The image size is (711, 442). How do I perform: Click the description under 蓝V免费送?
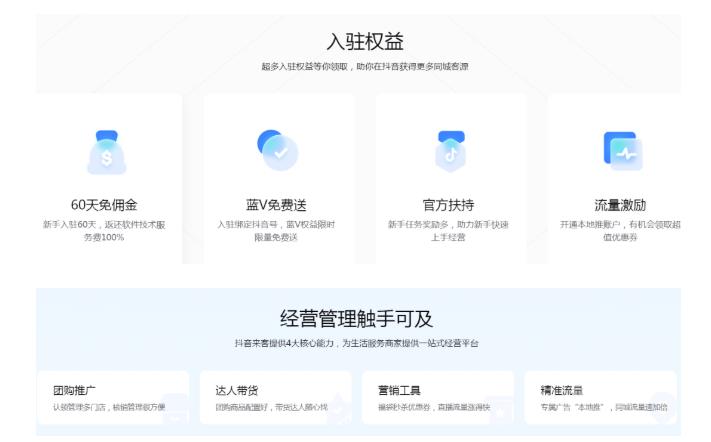[277, 230]
